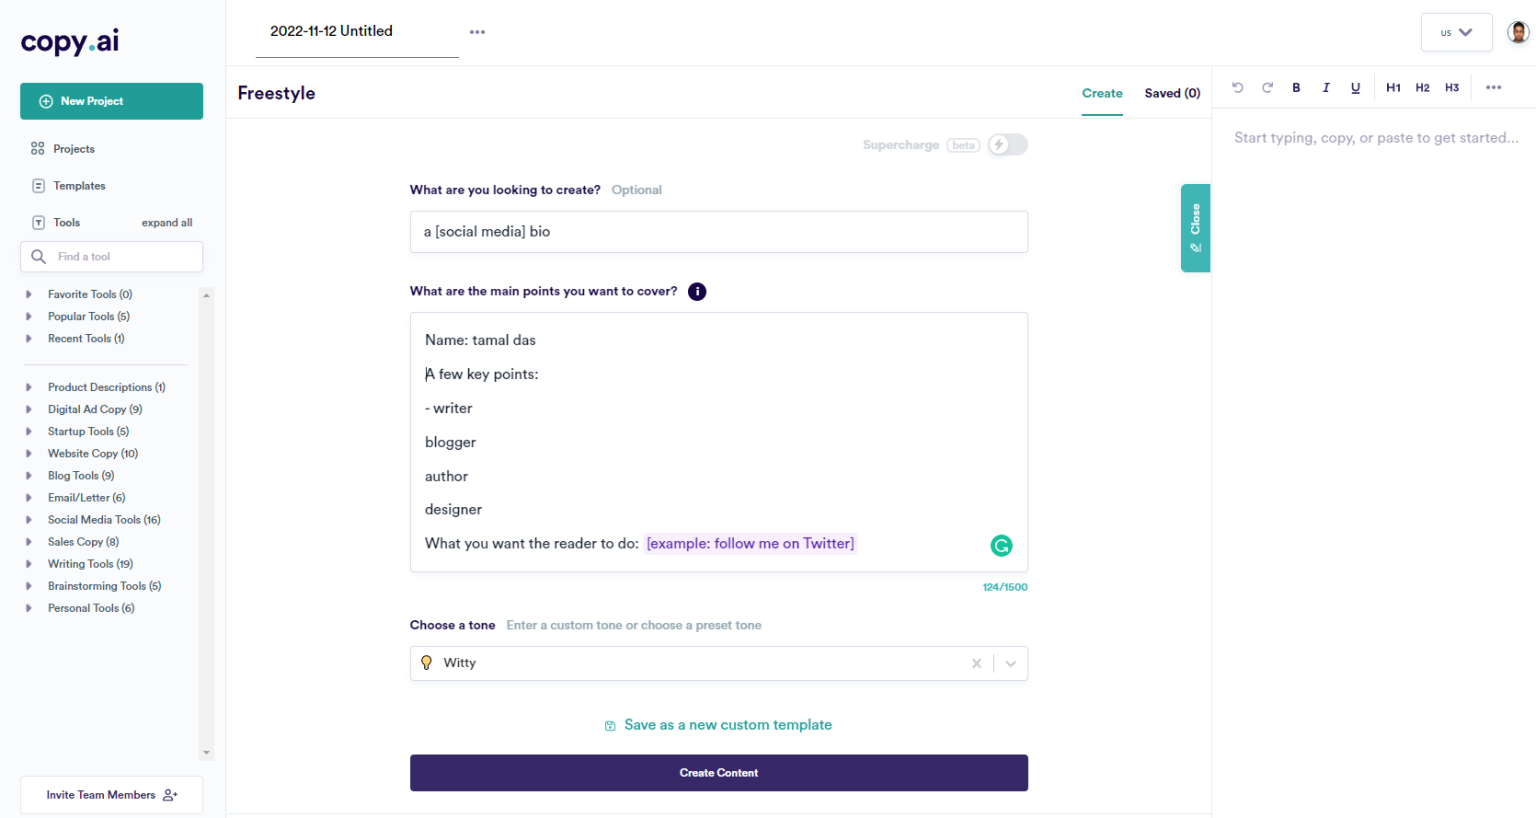
Task: Click Save as a new custom template
Action: pos(718,724)
